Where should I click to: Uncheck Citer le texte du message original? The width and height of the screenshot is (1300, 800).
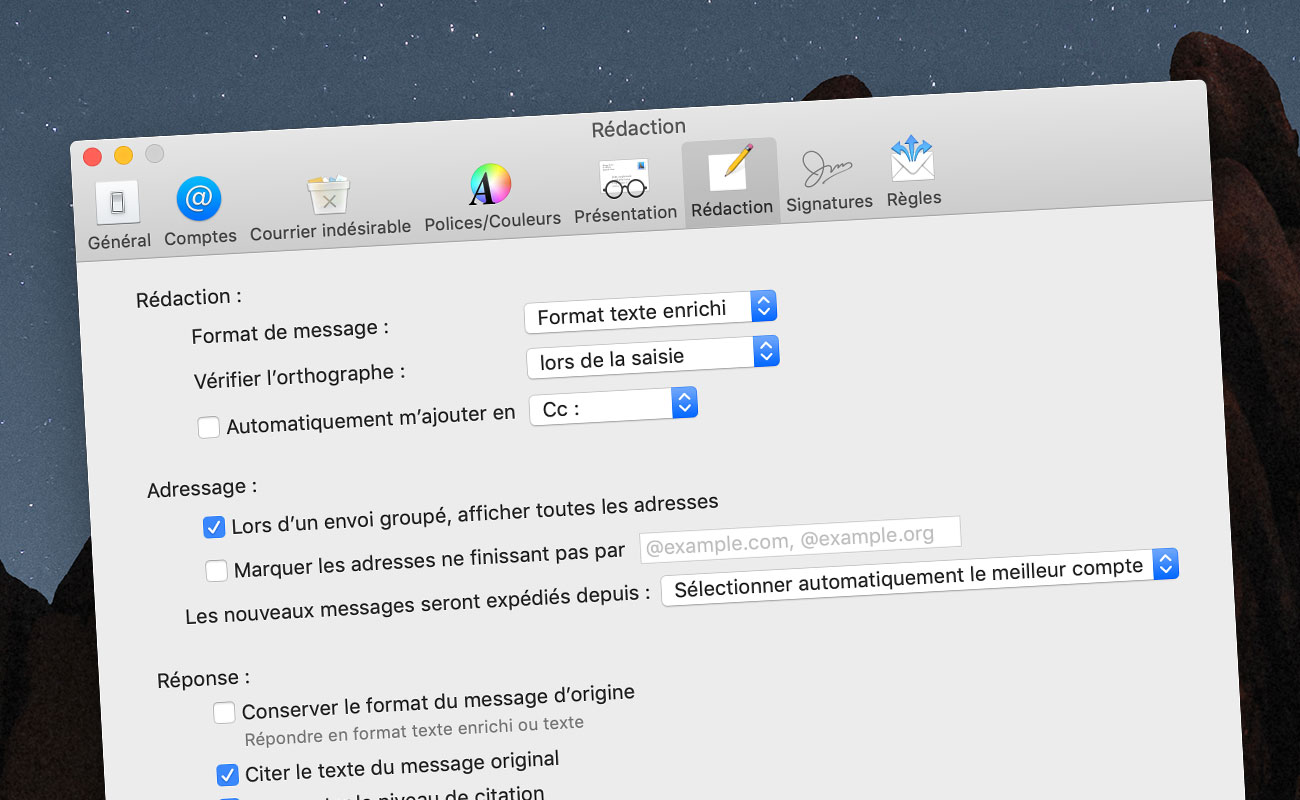click(x=228, y=774)
